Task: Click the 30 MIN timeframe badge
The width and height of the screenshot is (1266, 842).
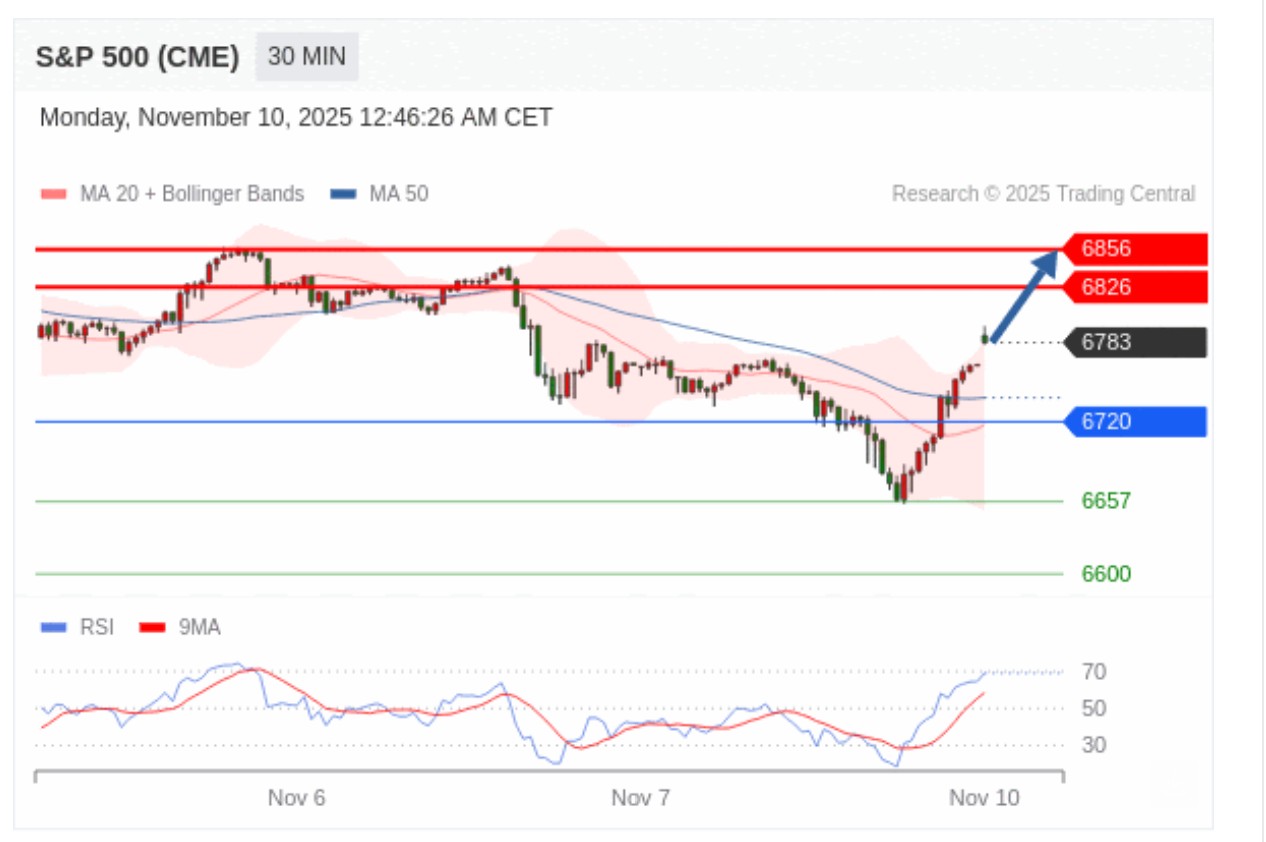Action: [306, 57]
